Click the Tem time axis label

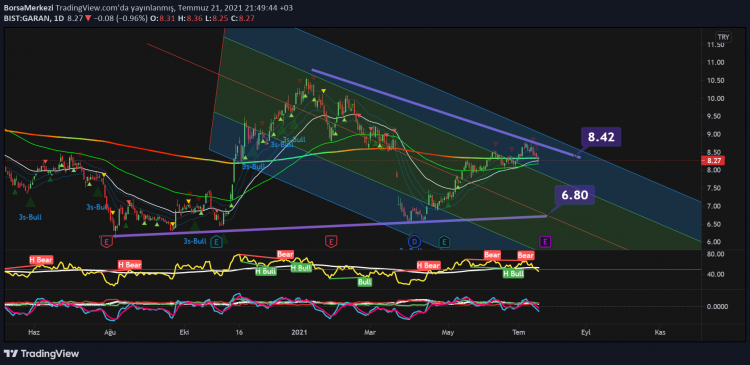pos(518,332)
